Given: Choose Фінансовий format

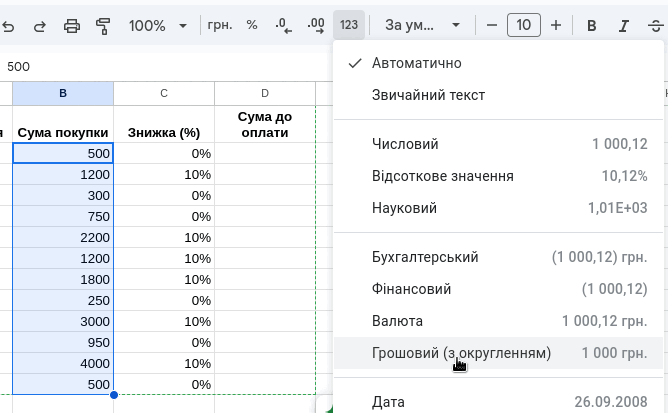Looking at the screenshot, I should tap(498, 289).
